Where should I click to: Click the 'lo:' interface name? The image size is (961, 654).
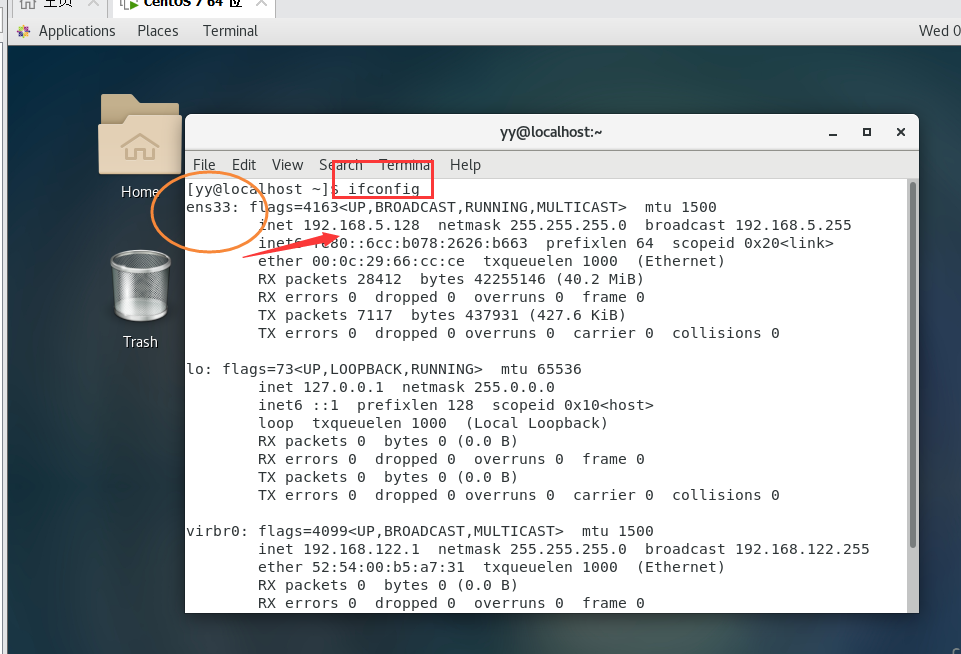[x=199, y=370]
